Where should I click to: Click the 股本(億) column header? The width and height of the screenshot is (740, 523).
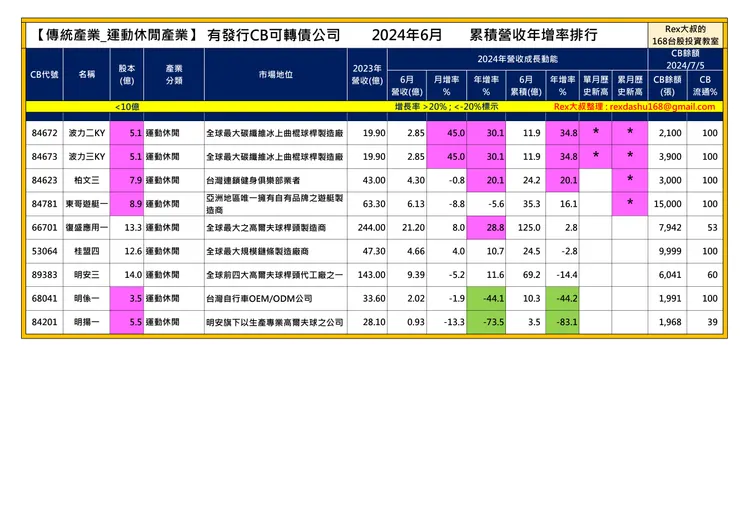pyautogui.click(x=126, y=75)
